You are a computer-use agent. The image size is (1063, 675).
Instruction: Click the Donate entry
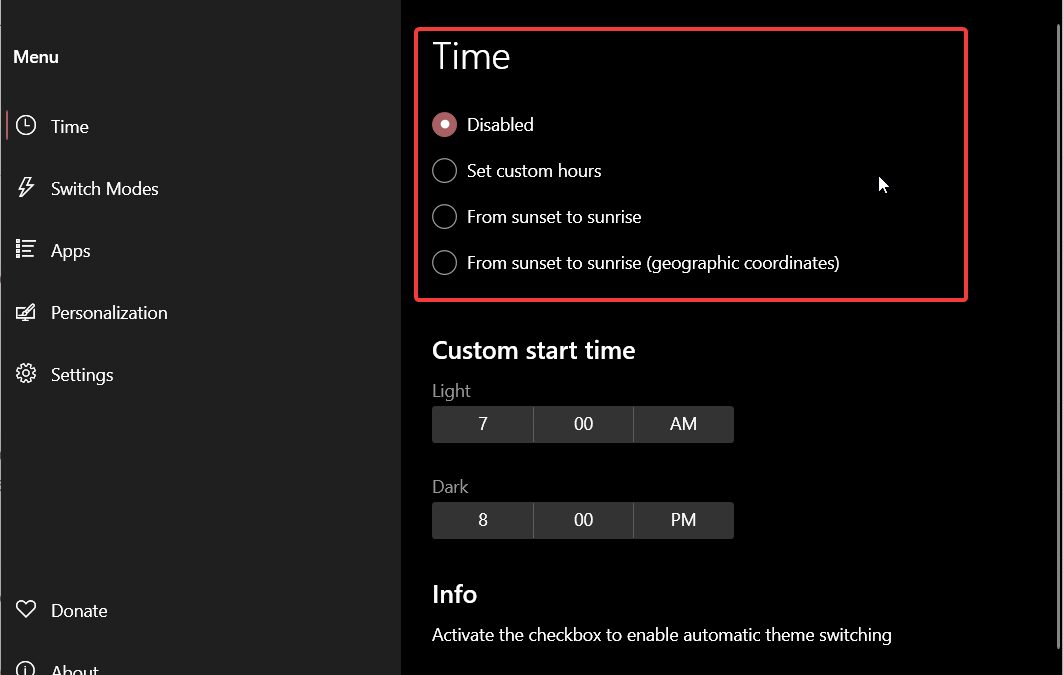(79, 610)
